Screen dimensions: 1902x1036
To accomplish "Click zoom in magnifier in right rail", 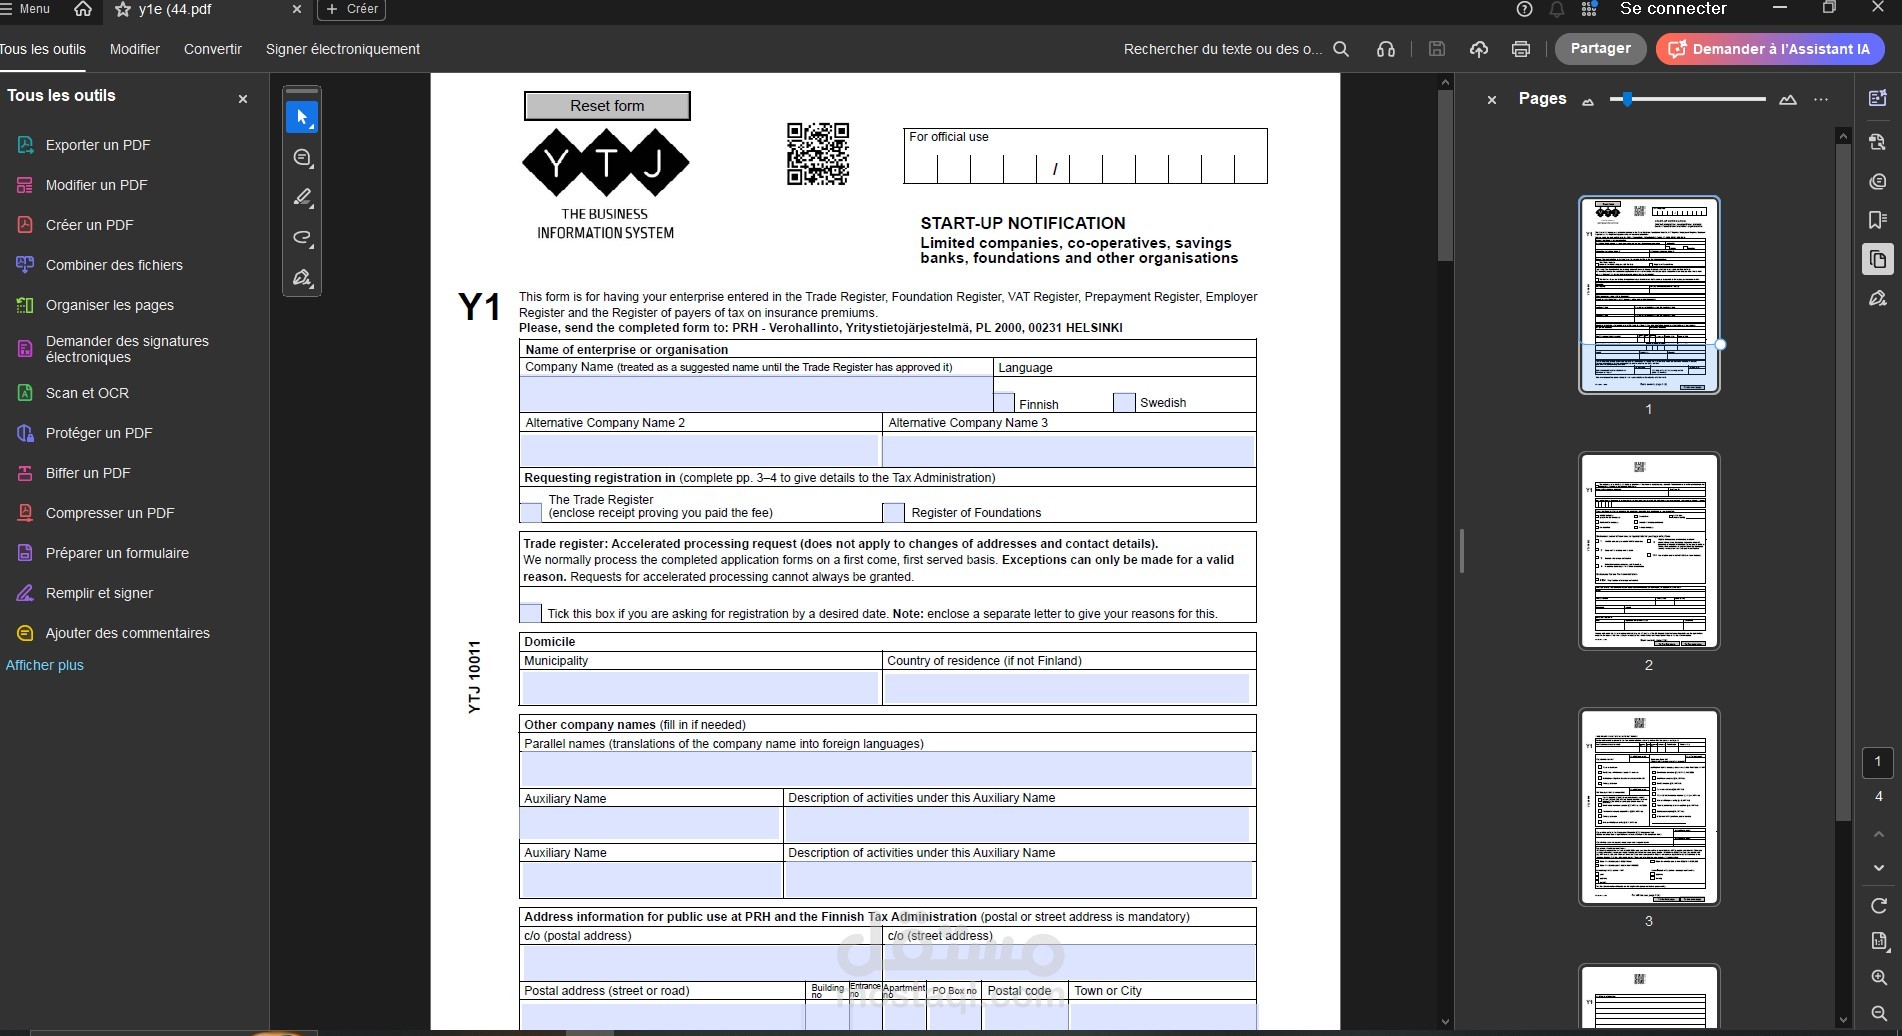I will point(1879,977).
